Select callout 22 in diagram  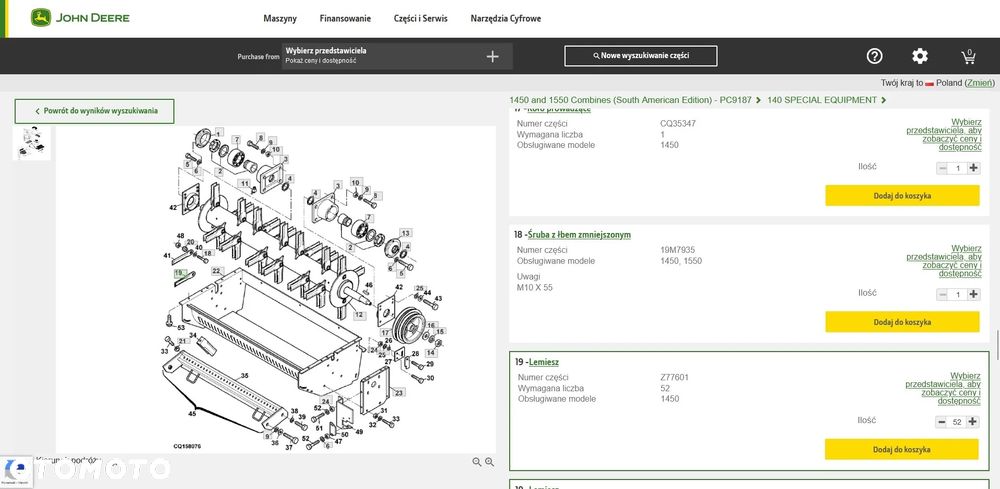pyautogui.click(x=216, y=271)
